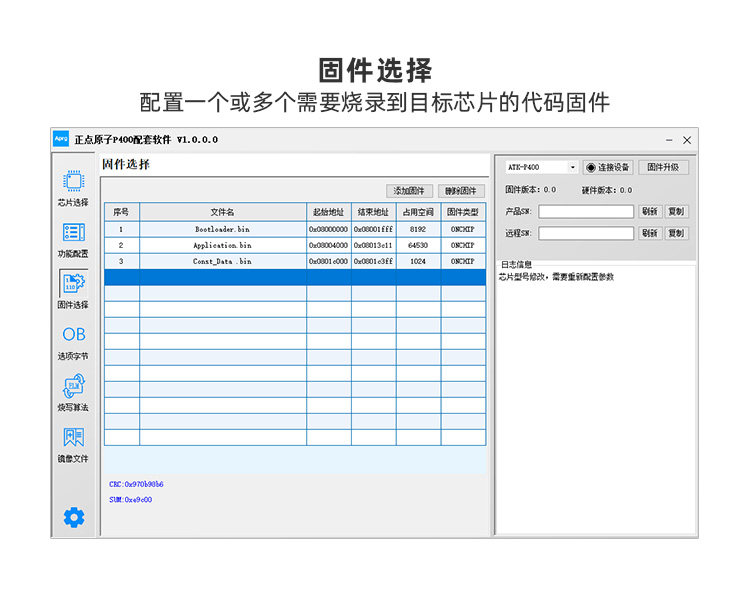Click the 1024 size cell
Screen dimensions: 750x598
coord(418,261)
